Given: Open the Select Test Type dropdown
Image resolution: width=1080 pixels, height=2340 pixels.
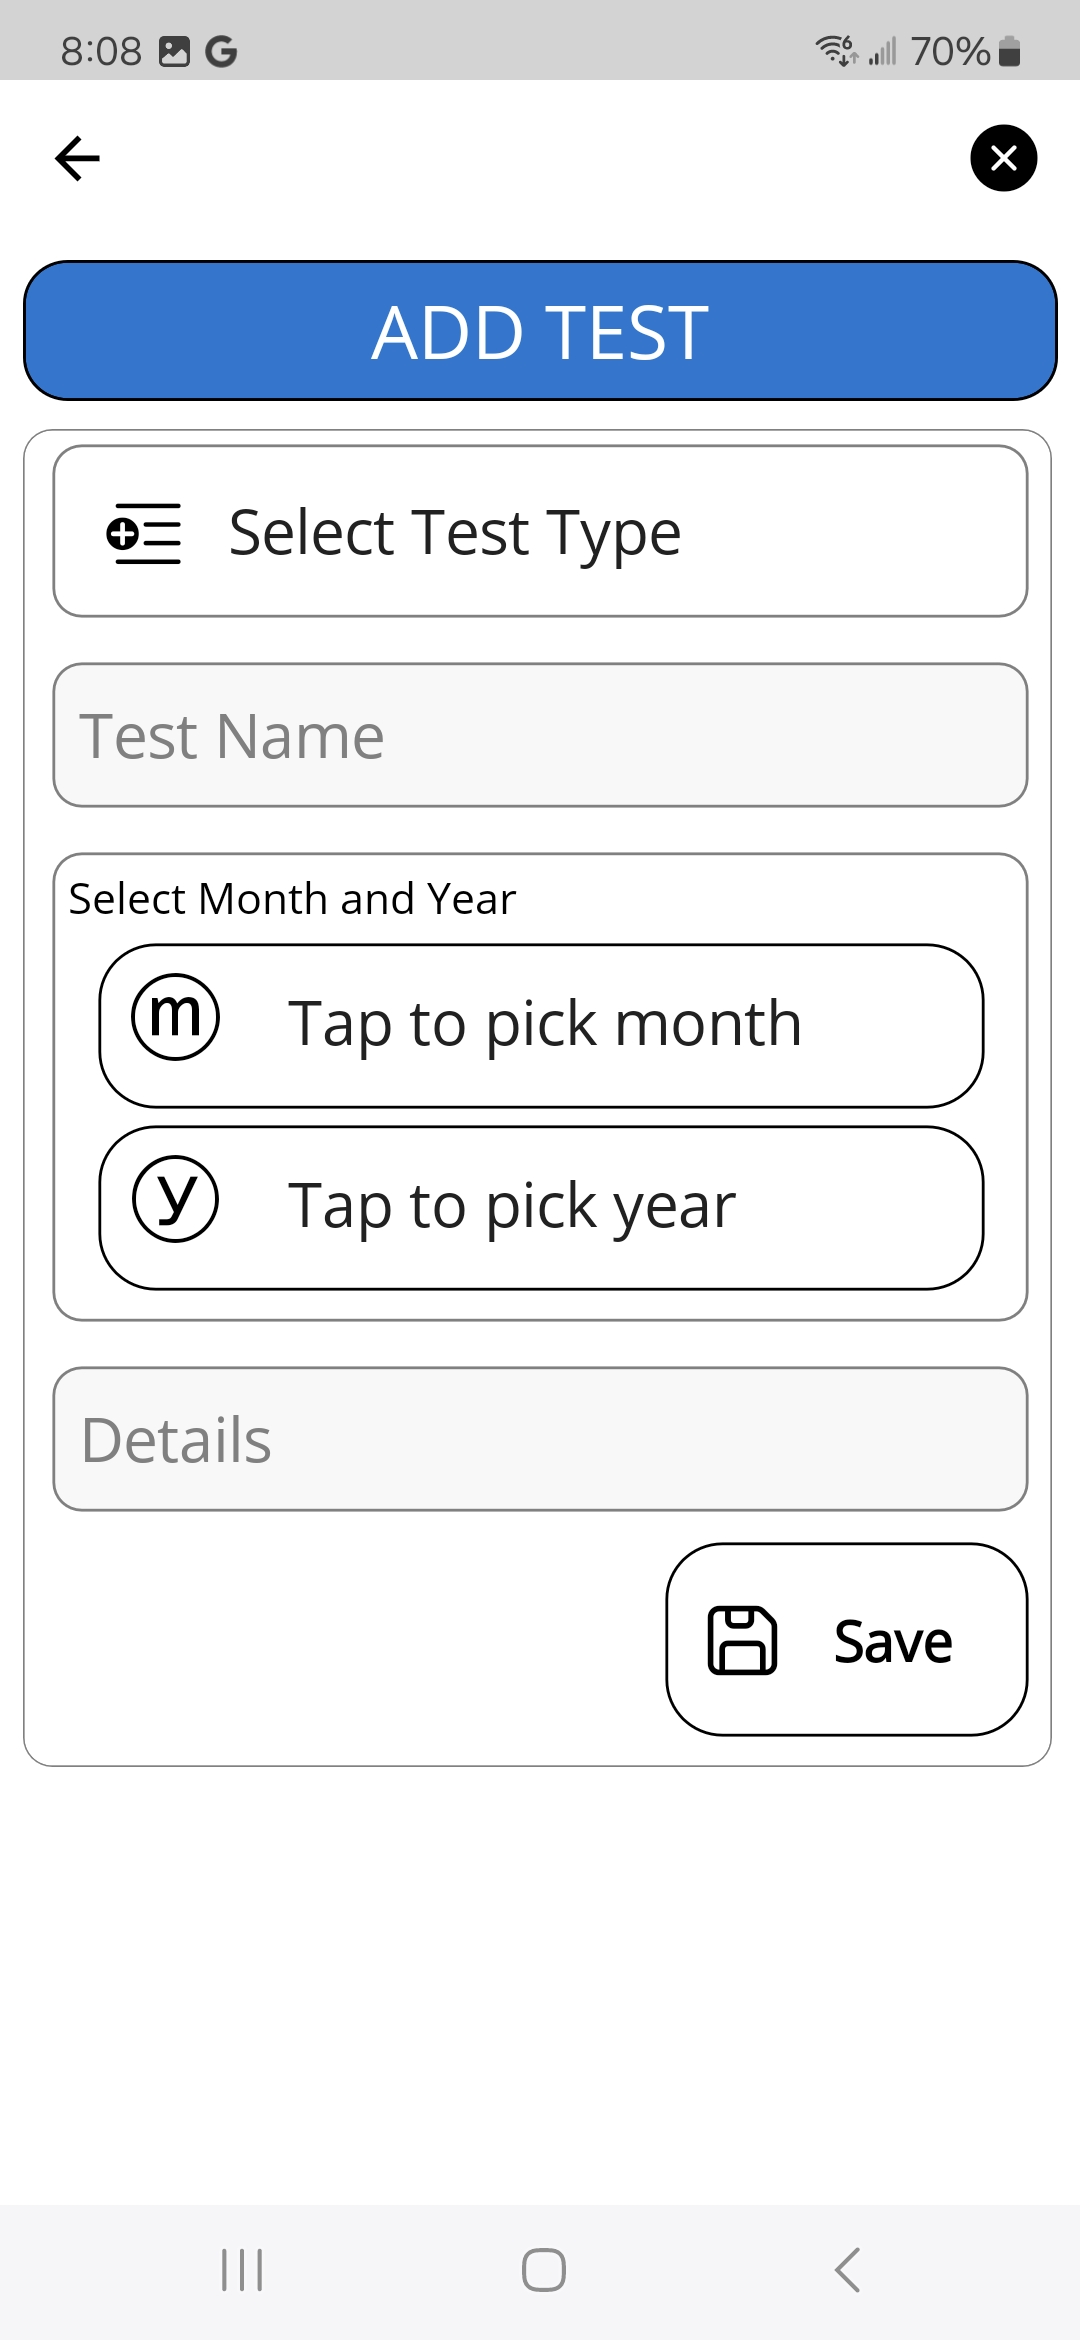Looking at the screenshot, I should [540, 532].
